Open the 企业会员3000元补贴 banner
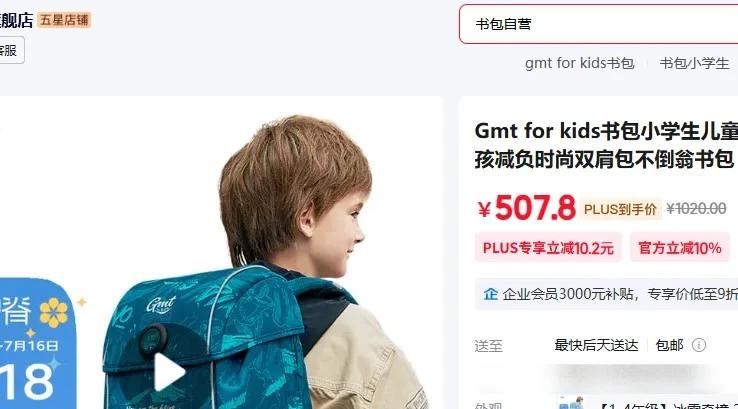Screen dimensions: 738x409 click(x=607, y=294)
